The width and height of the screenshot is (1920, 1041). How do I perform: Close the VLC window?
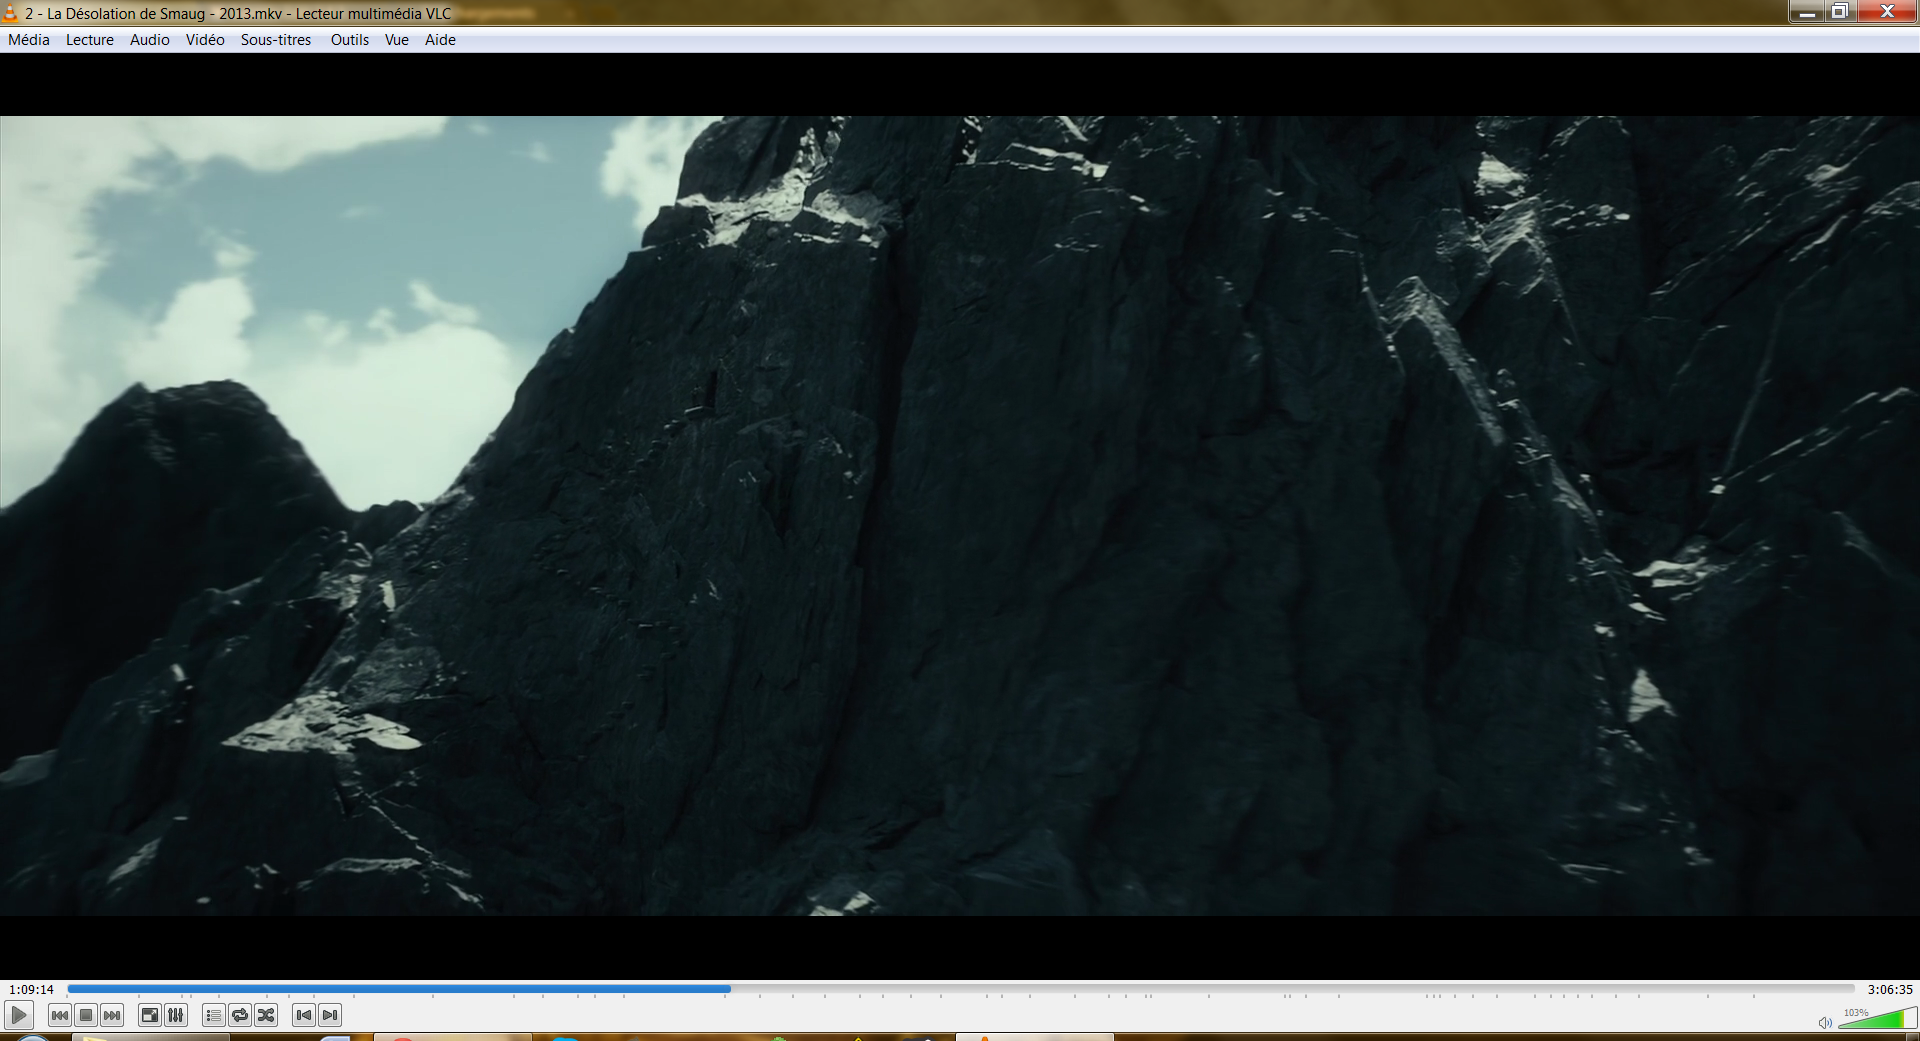point(1887,12)
